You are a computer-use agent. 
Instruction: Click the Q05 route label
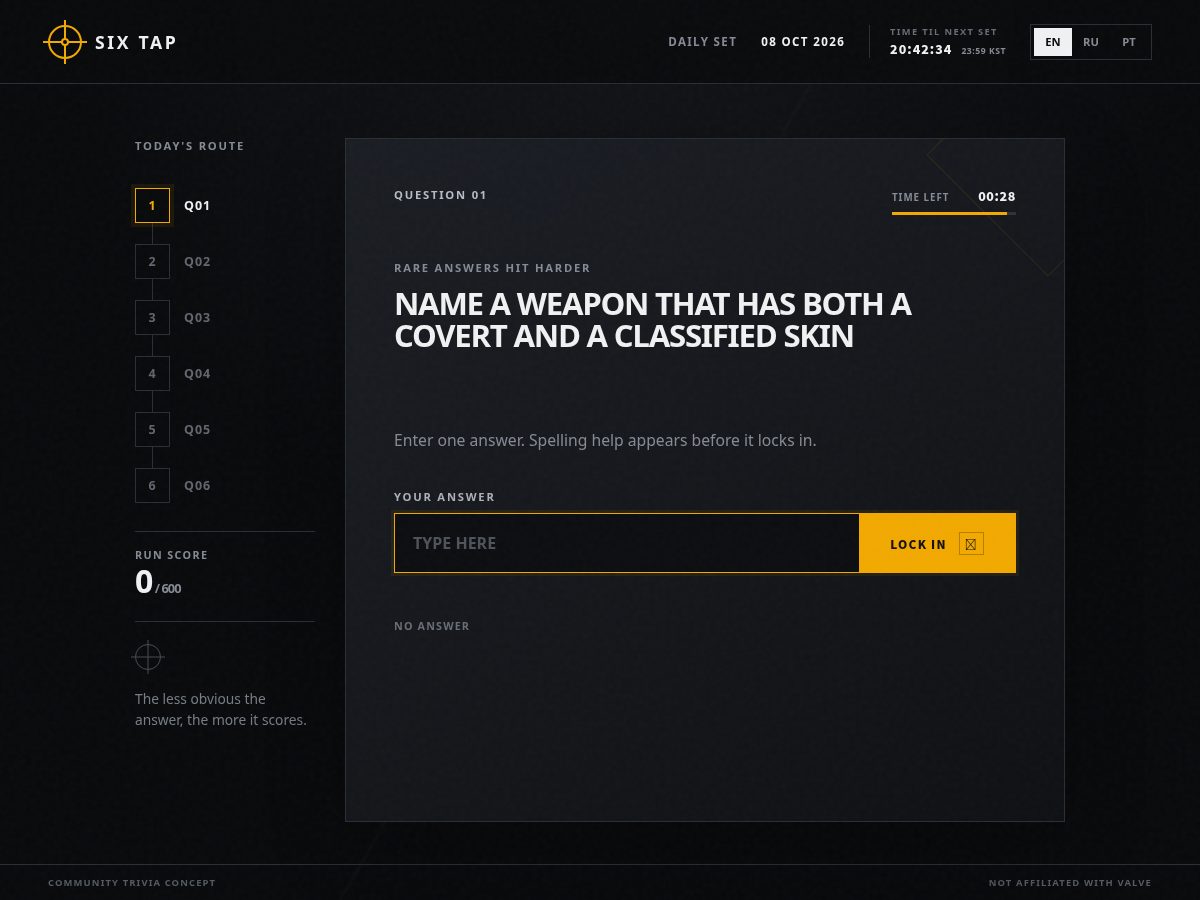[x=197, y=429]
